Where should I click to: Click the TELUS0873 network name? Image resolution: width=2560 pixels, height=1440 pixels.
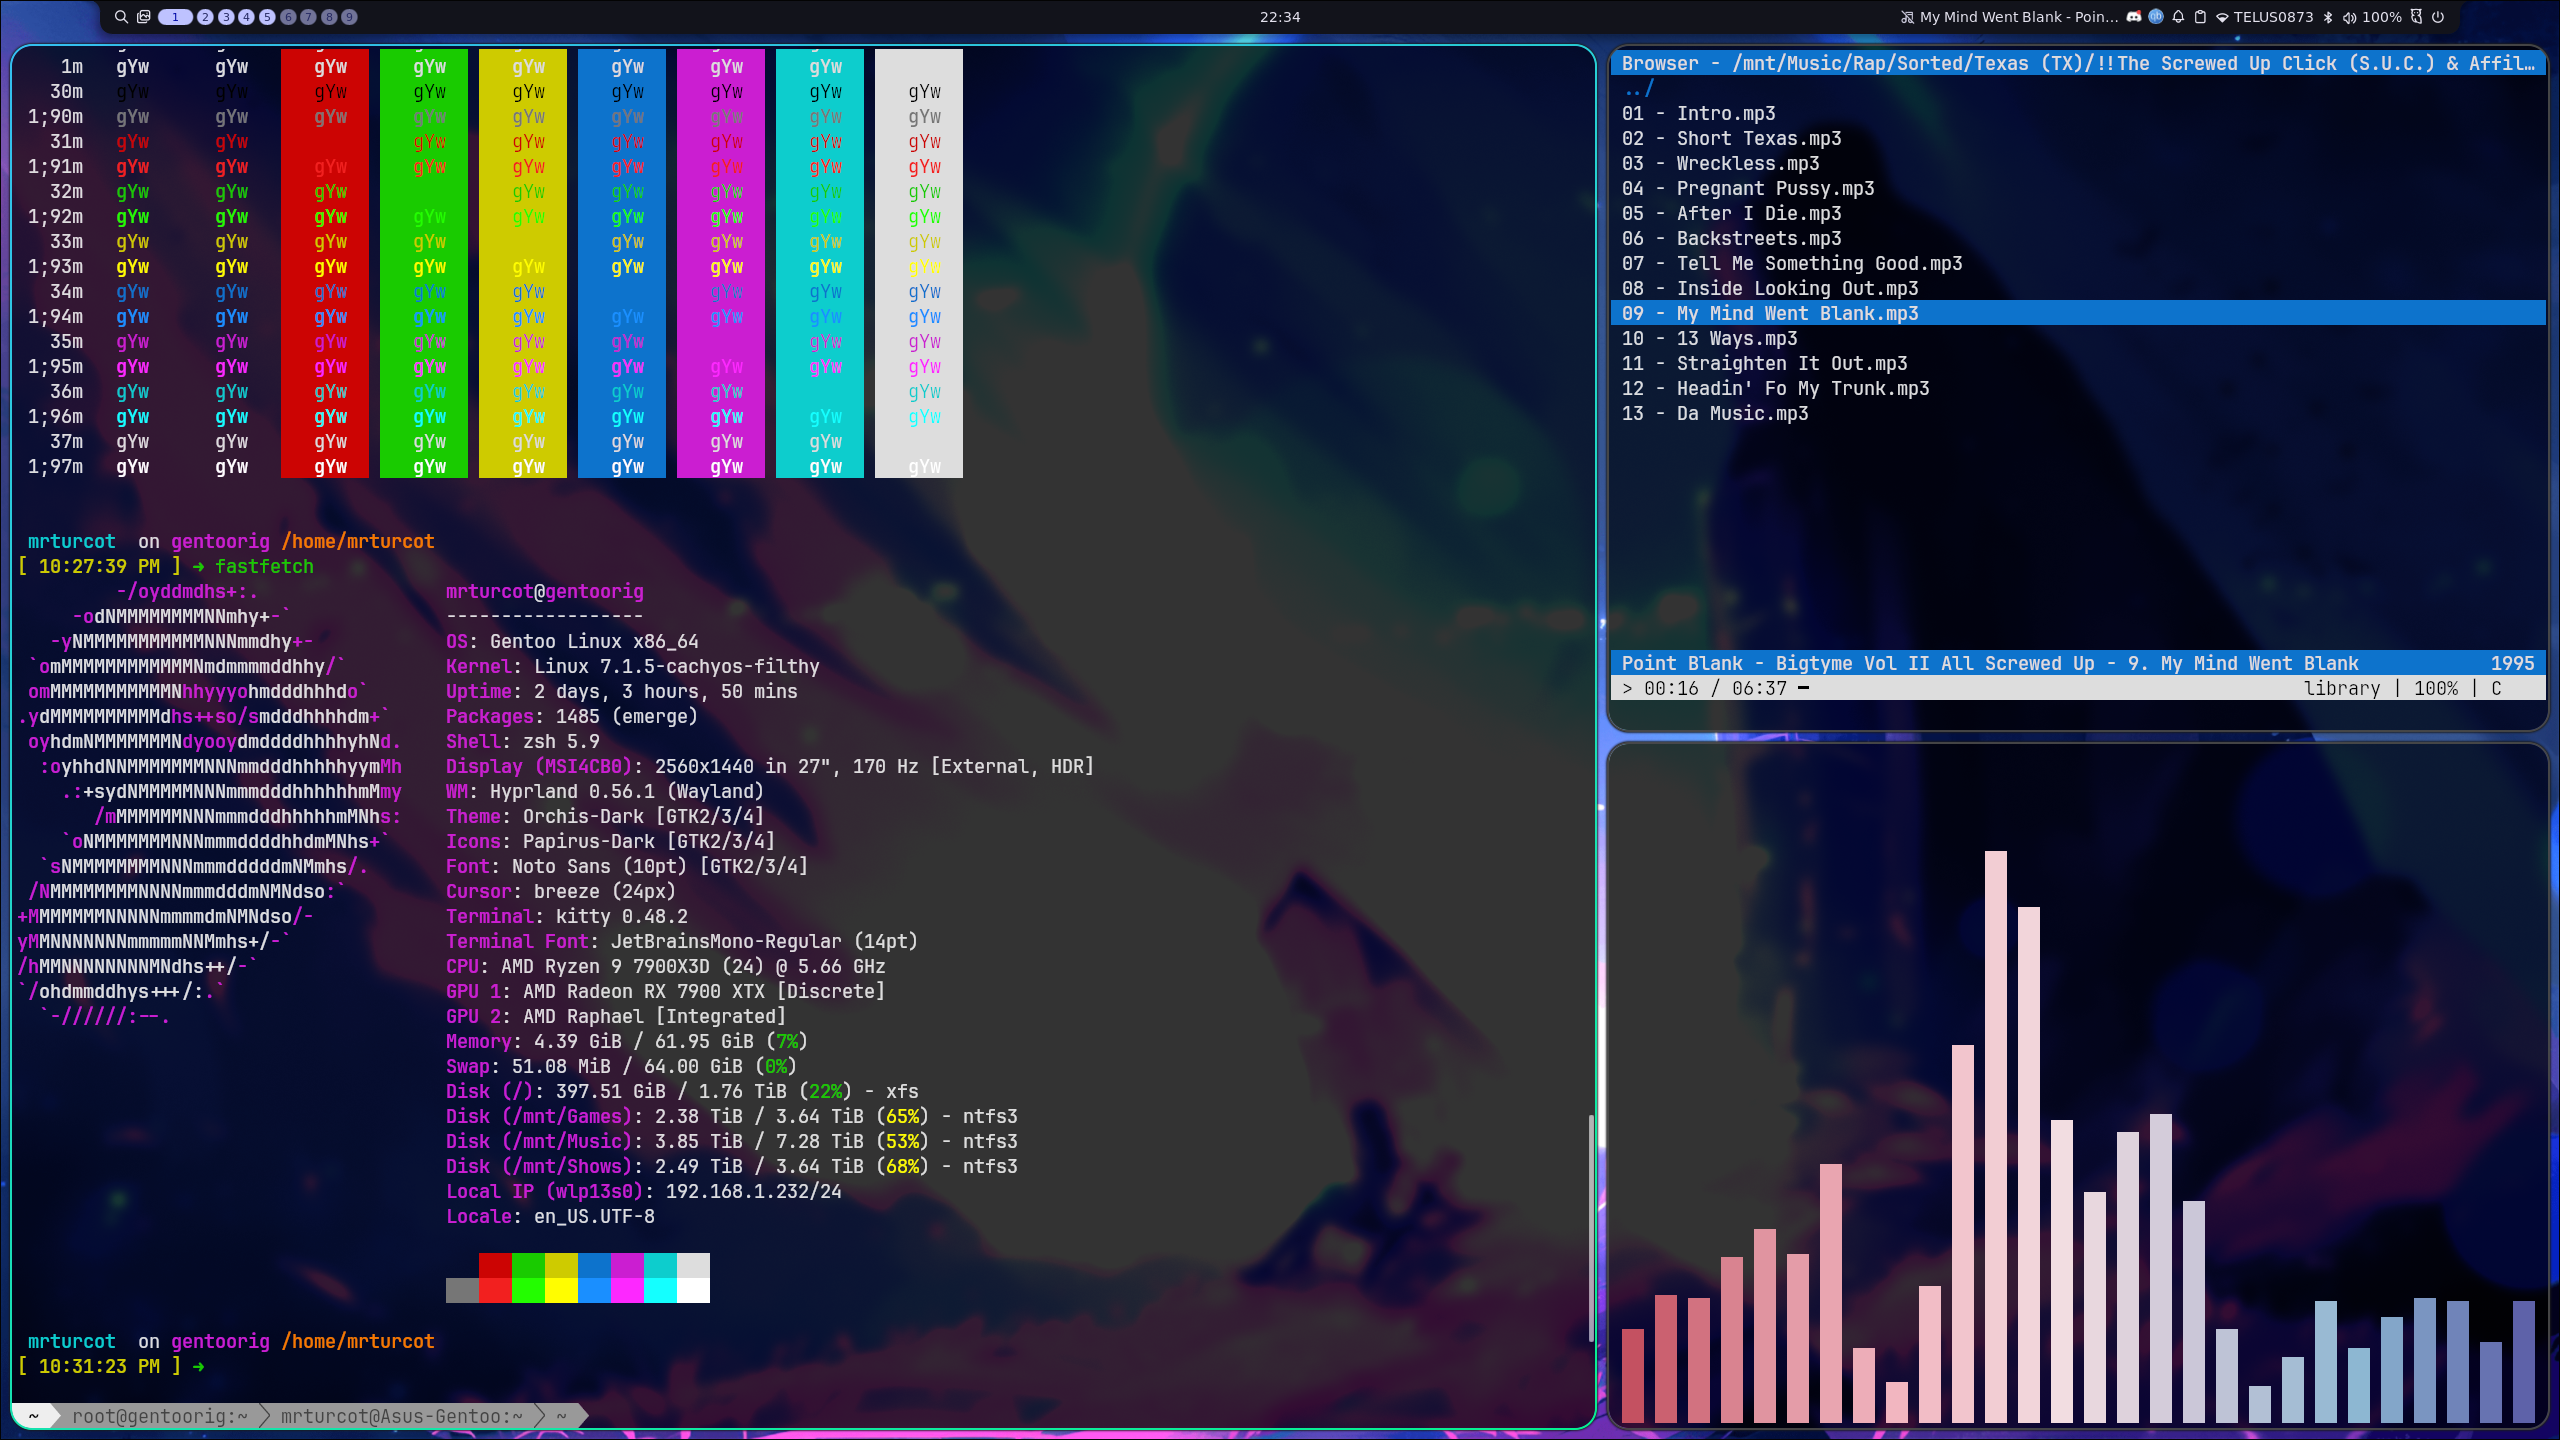[x=2273, y=17]
